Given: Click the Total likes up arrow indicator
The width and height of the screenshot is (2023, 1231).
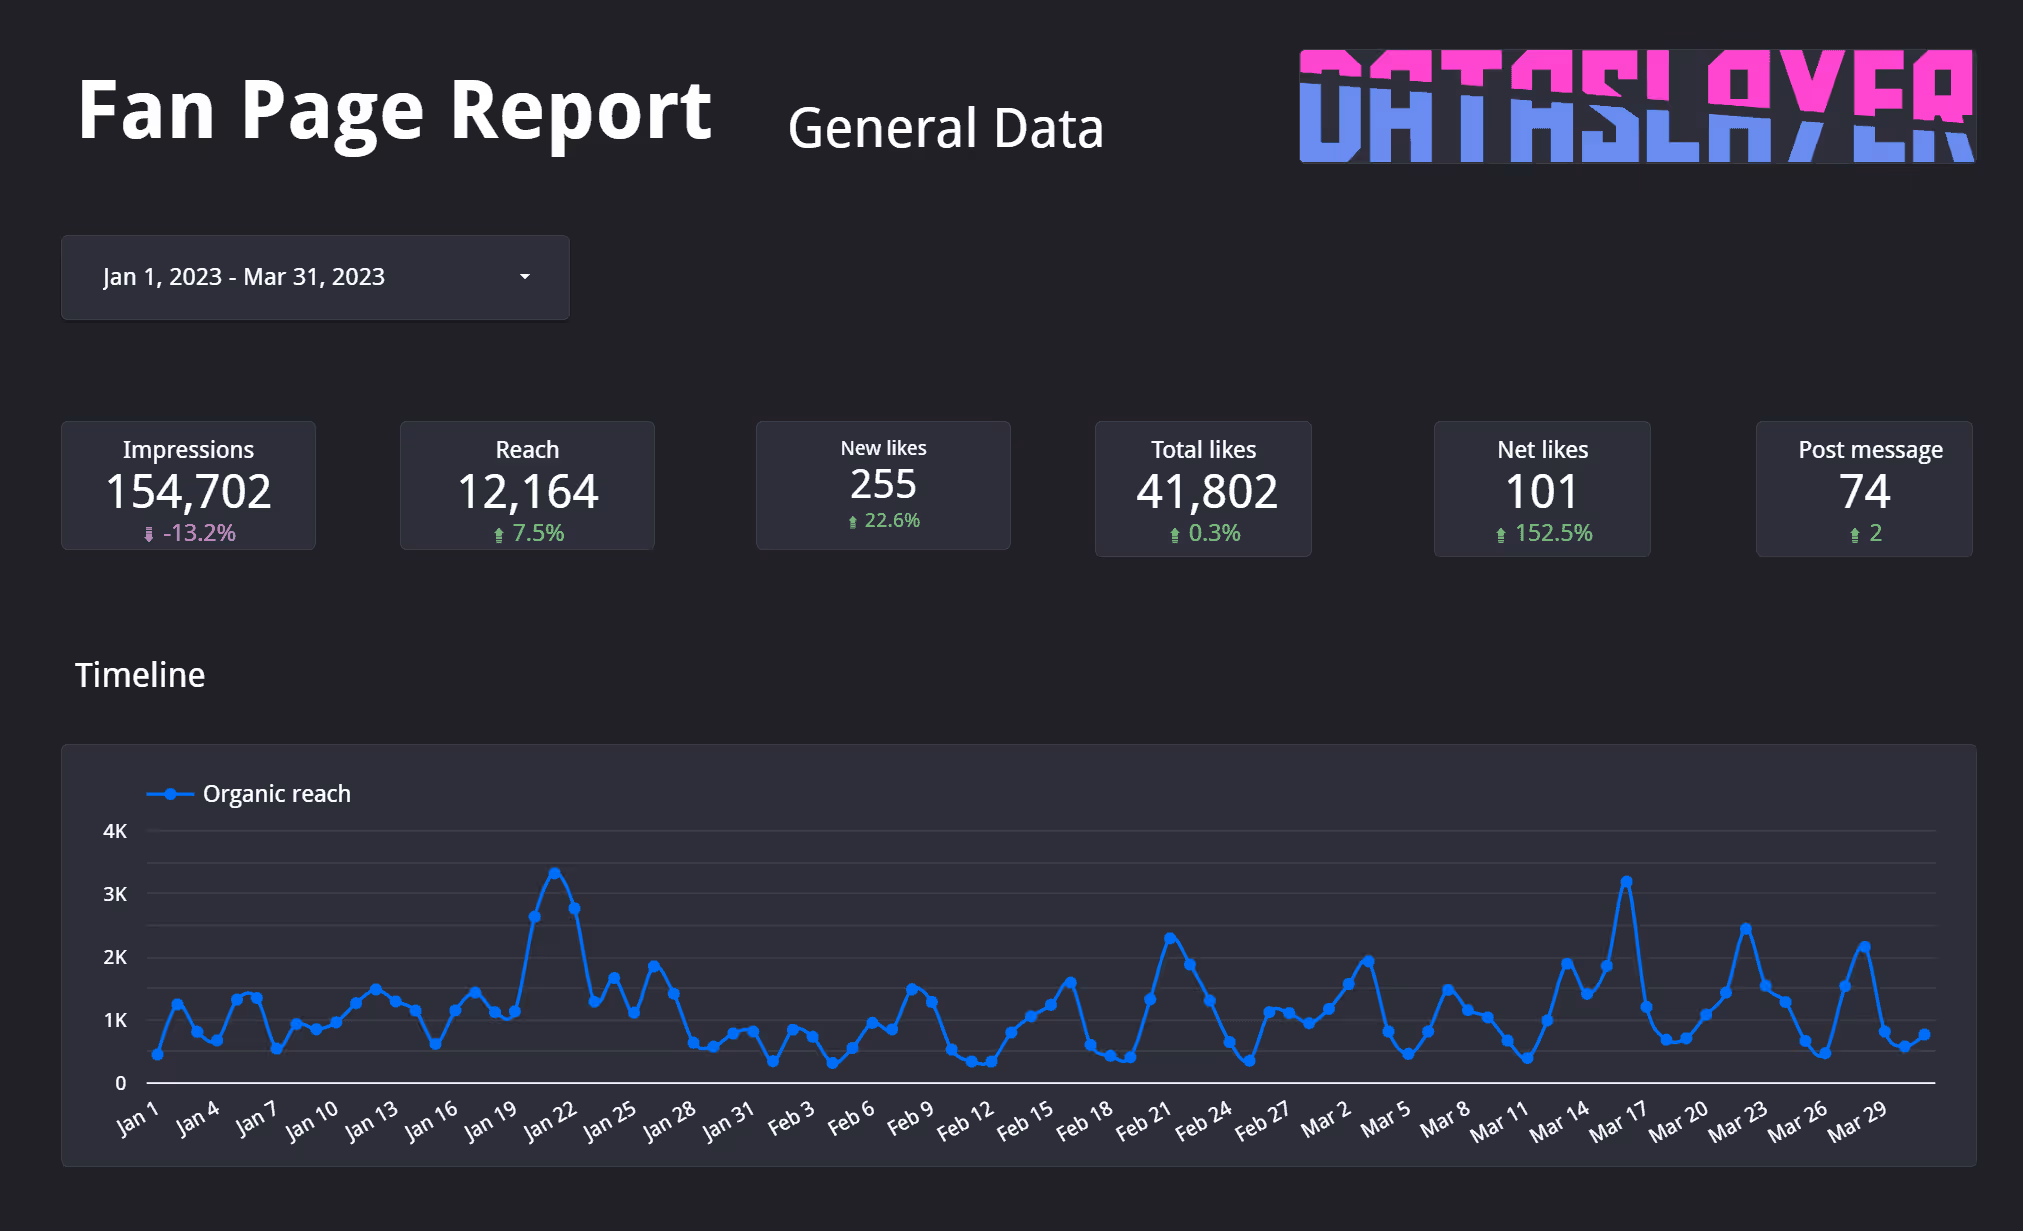Looking at the screenshot, I should point(1175,535).
